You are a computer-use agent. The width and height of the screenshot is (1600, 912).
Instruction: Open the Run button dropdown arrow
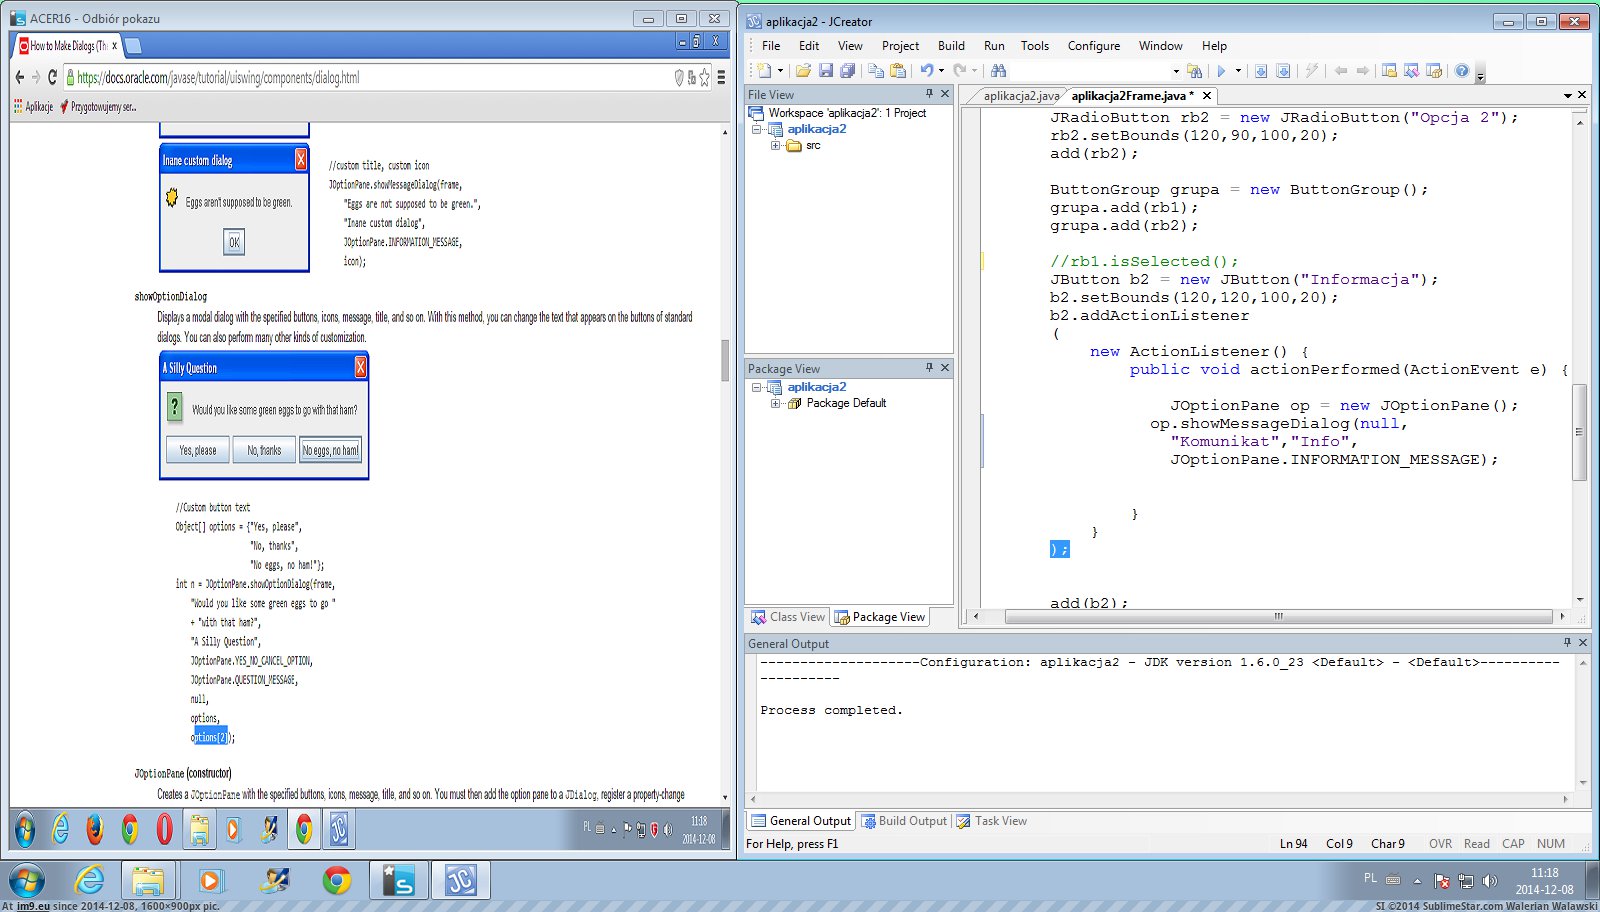coord(1238,70)
